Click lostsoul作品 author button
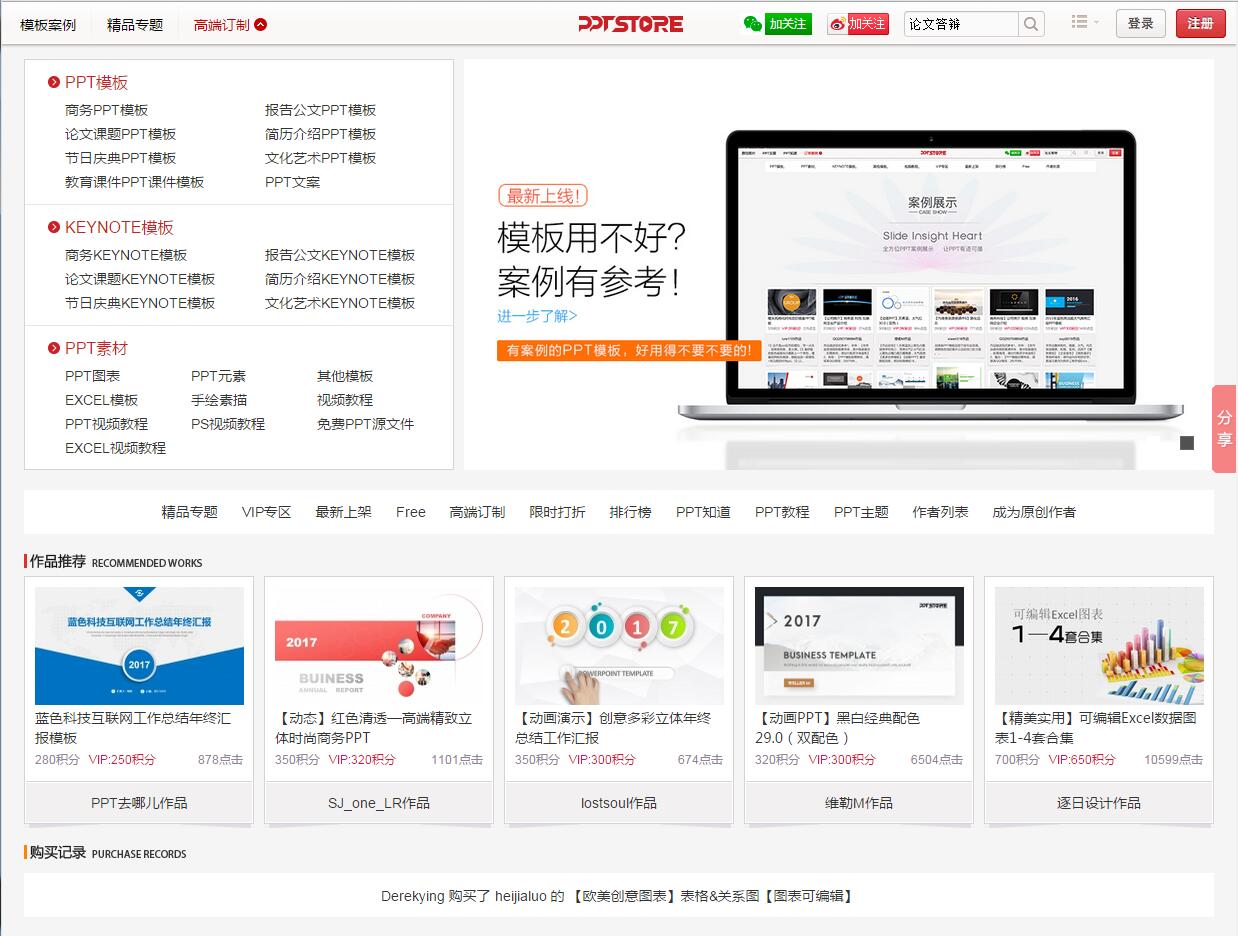This screenshot has height=936, width=1238. [619, 803]
